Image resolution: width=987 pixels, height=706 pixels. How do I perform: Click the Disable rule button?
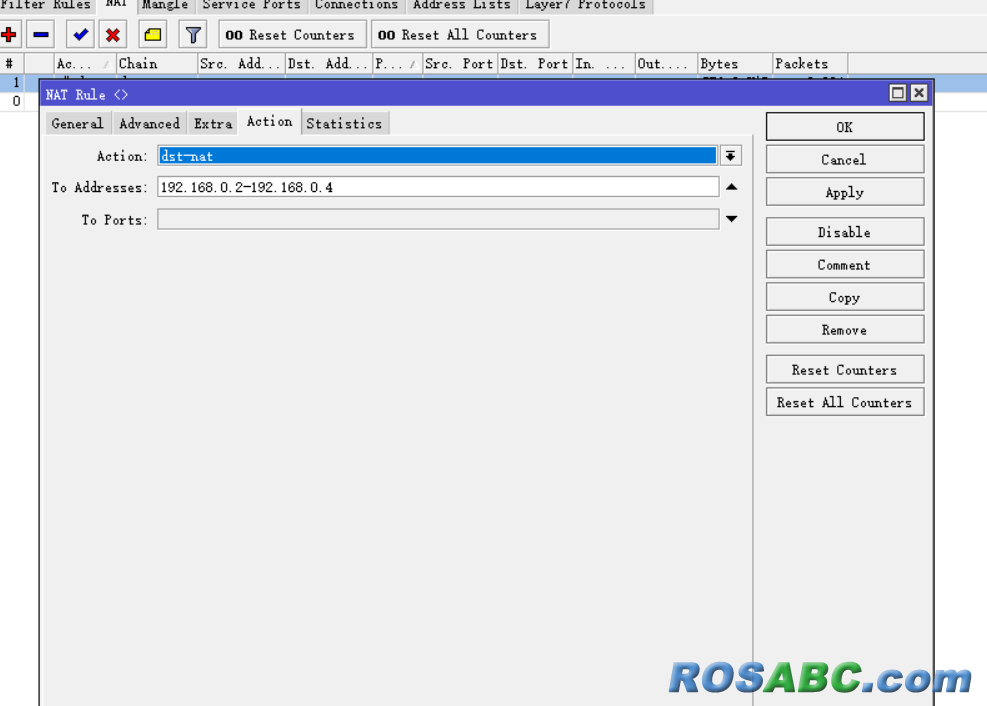(844, 232)
